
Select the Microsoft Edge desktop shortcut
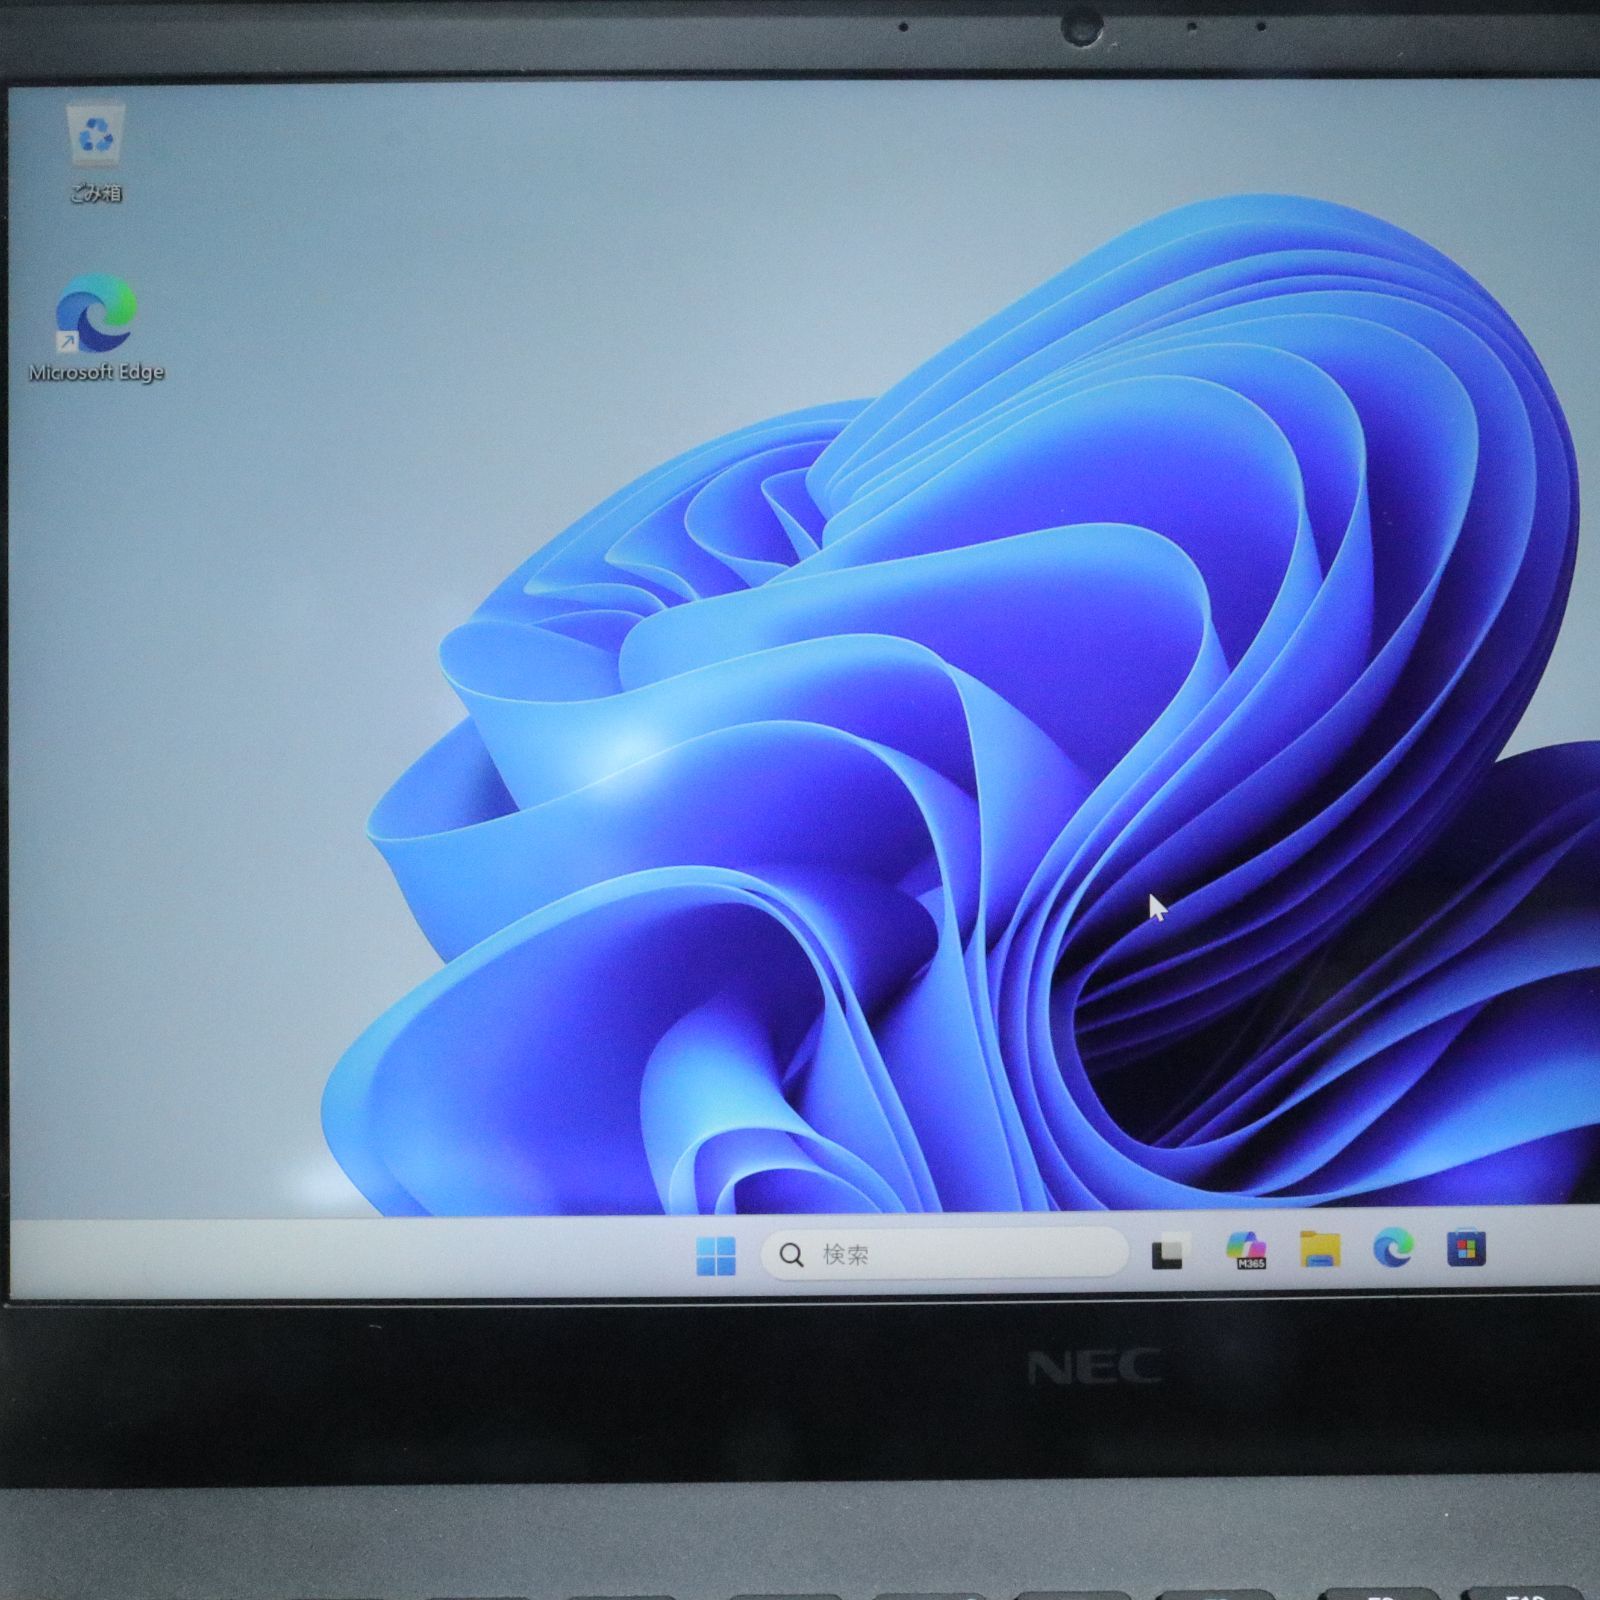click(96, 328)
